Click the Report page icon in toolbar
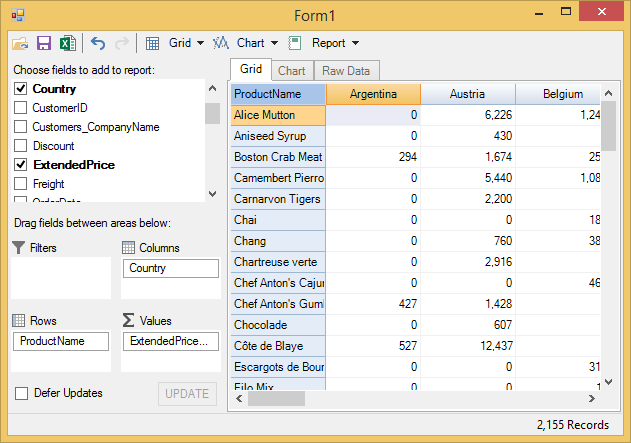Screen dimensions: 631x443 (295, 43)
